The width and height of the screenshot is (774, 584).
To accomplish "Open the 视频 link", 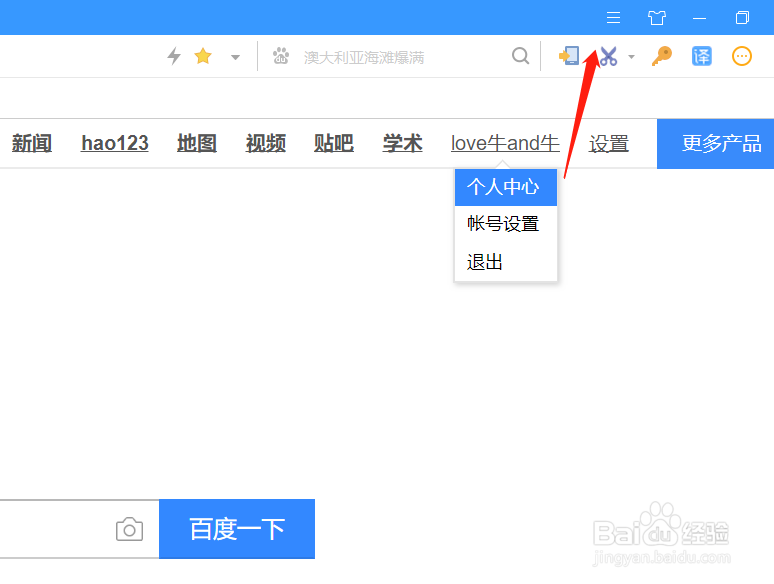I will click(266, 143).
